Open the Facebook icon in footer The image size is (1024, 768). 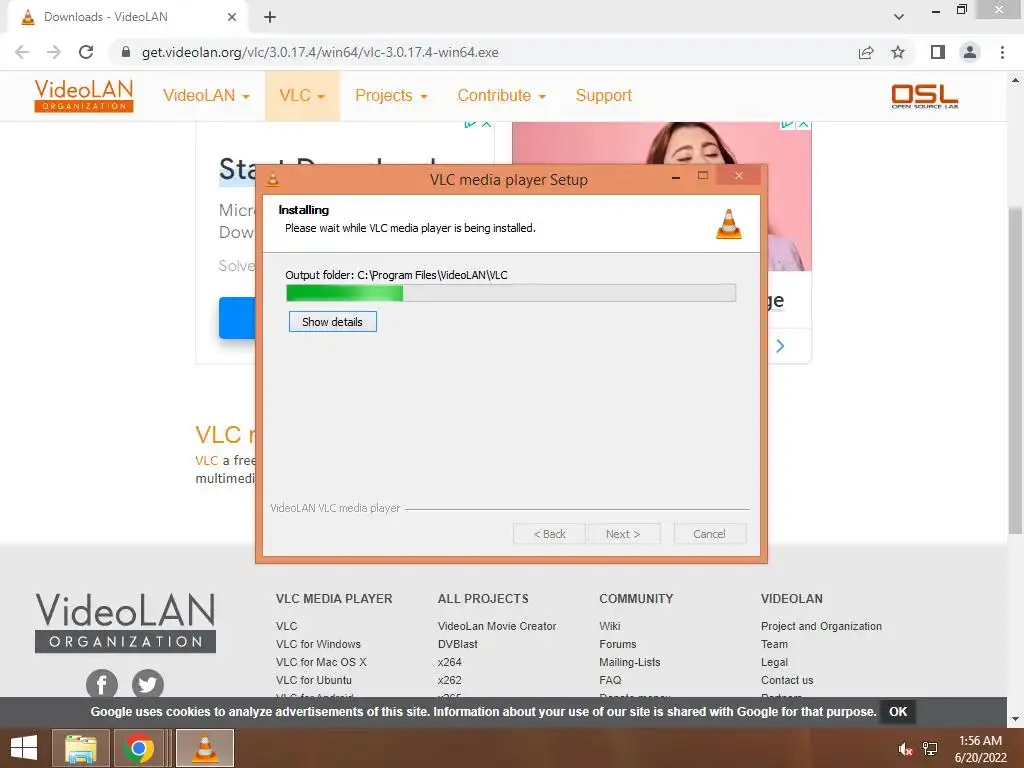[x=102, y=684]
